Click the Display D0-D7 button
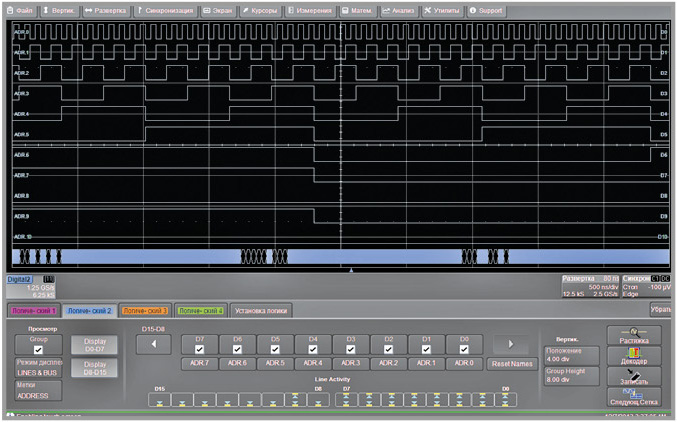The width and height of the screenshot is (677, 422). pyautogui.click(x=95, y=345)
